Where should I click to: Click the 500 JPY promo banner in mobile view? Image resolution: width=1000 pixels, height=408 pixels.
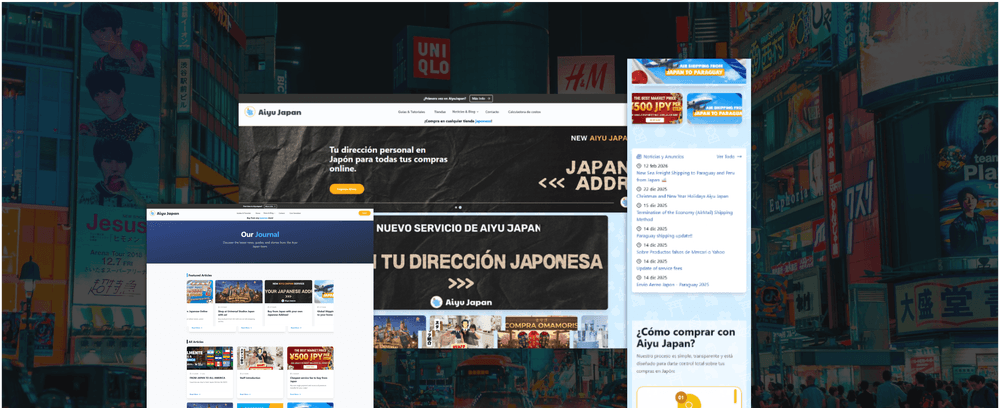[657, 108]
